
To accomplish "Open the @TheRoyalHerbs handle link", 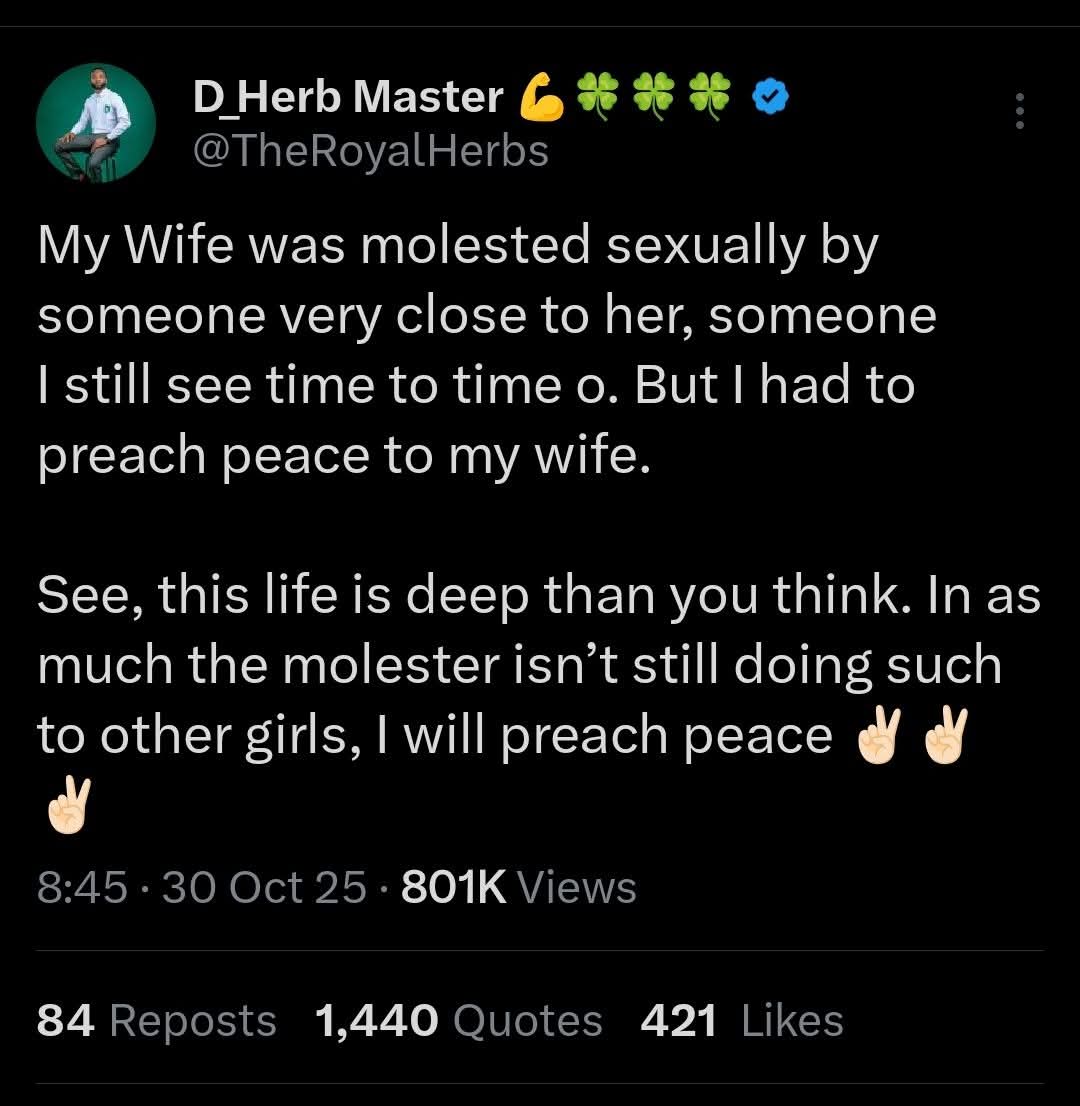I will [x=369, y=151].
